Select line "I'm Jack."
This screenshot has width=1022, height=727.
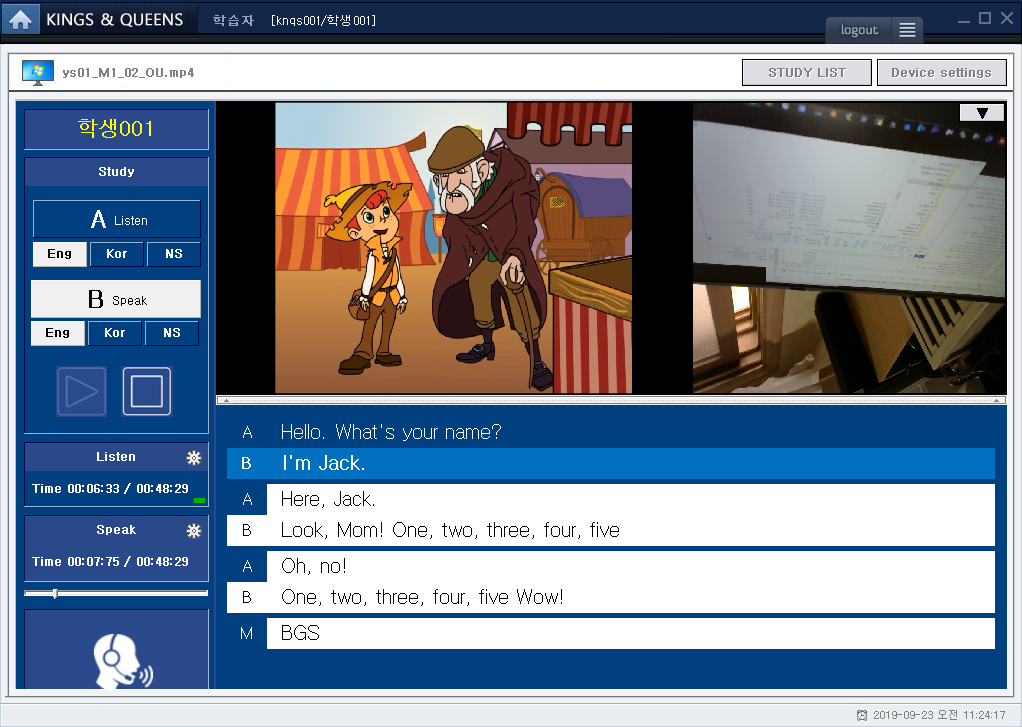(x=611, y=463)
